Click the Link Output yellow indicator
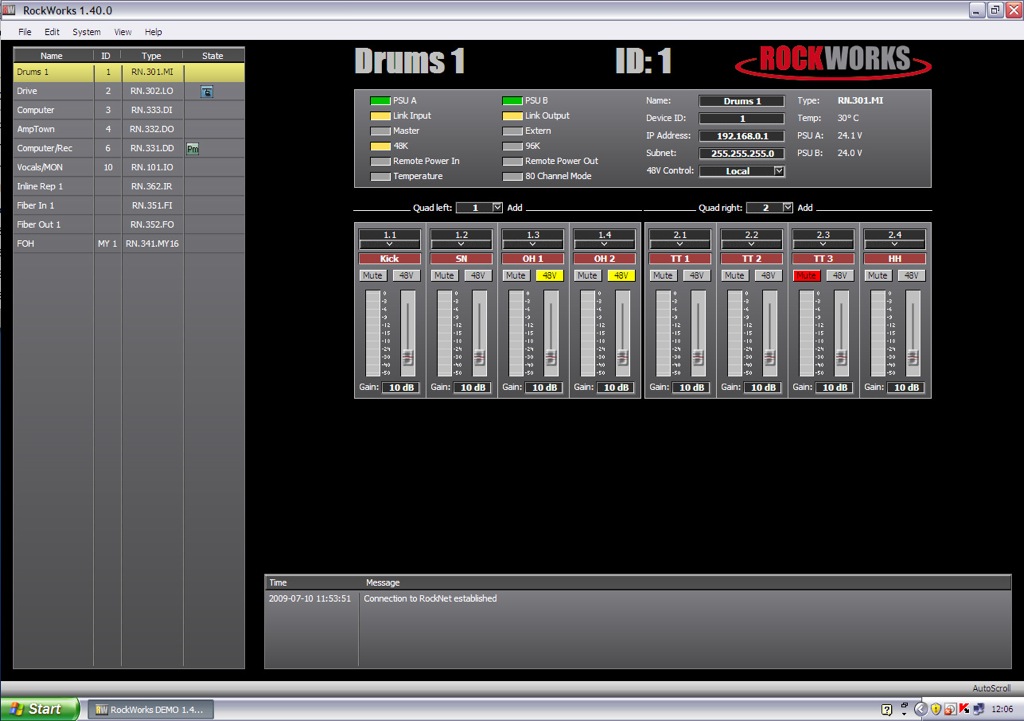Screen dimensions: 1024x721 512,116
